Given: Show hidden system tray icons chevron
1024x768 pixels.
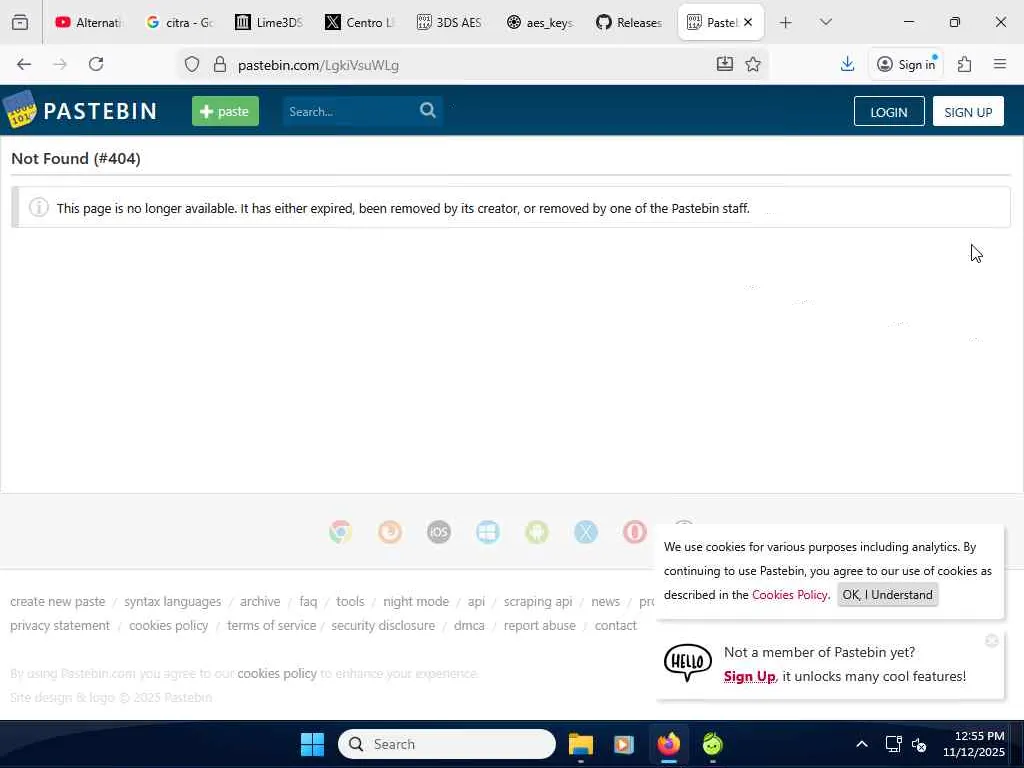Looking at the screenshot, I should pyautogui.click(x=862, y=744).
